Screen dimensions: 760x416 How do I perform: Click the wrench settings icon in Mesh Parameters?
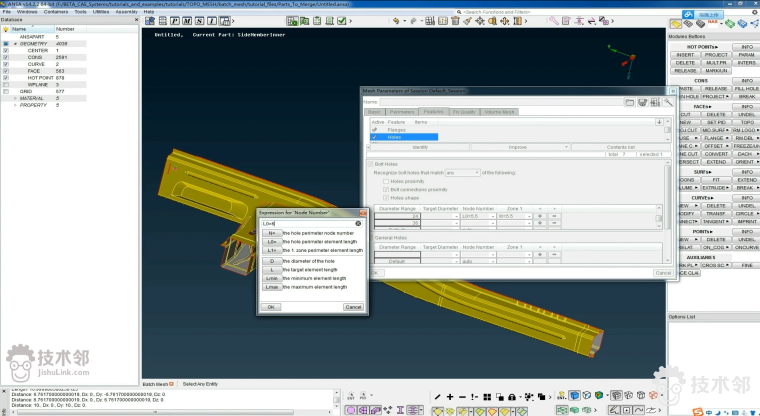[x=667, y=102]
